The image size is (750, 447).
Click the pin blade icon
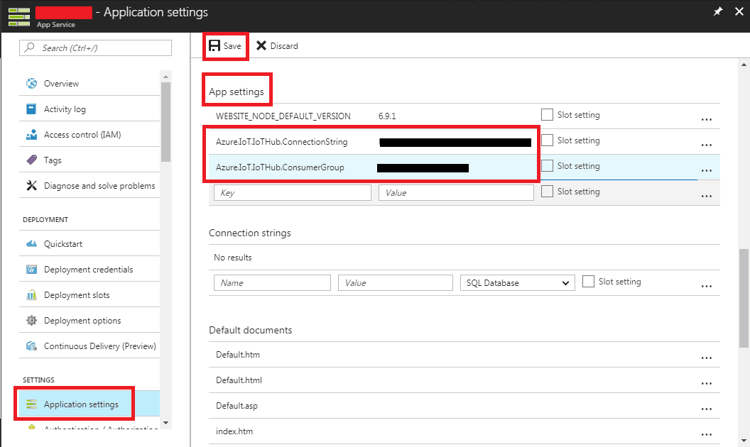(717, 11)
